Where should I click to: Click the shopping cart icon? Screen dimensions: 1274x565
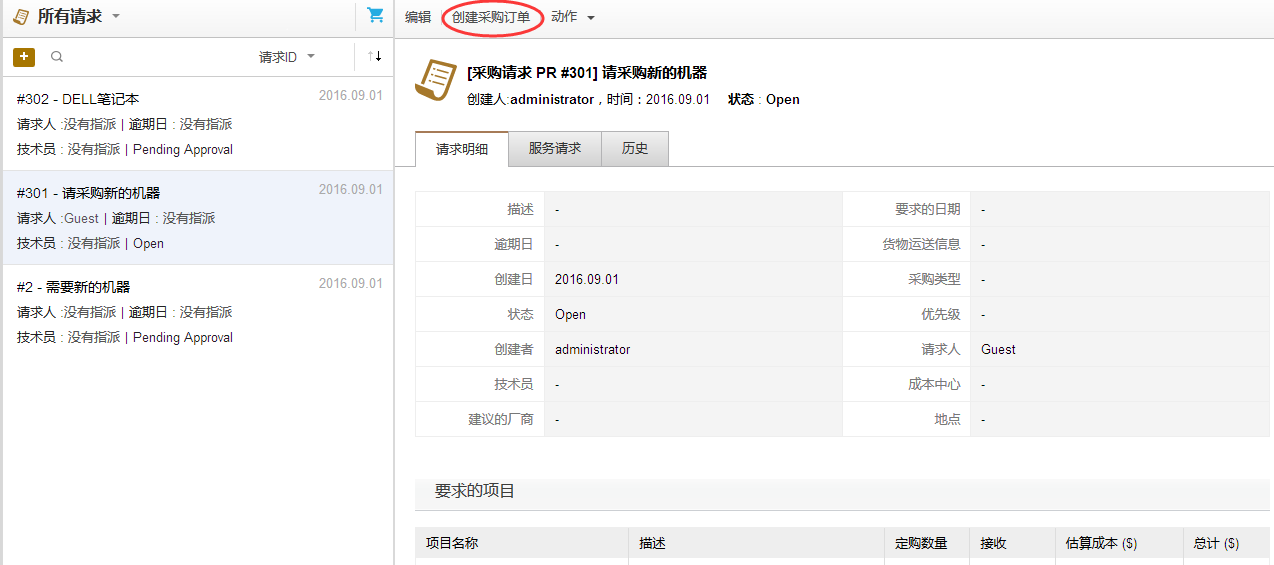[x=375, y=16]
